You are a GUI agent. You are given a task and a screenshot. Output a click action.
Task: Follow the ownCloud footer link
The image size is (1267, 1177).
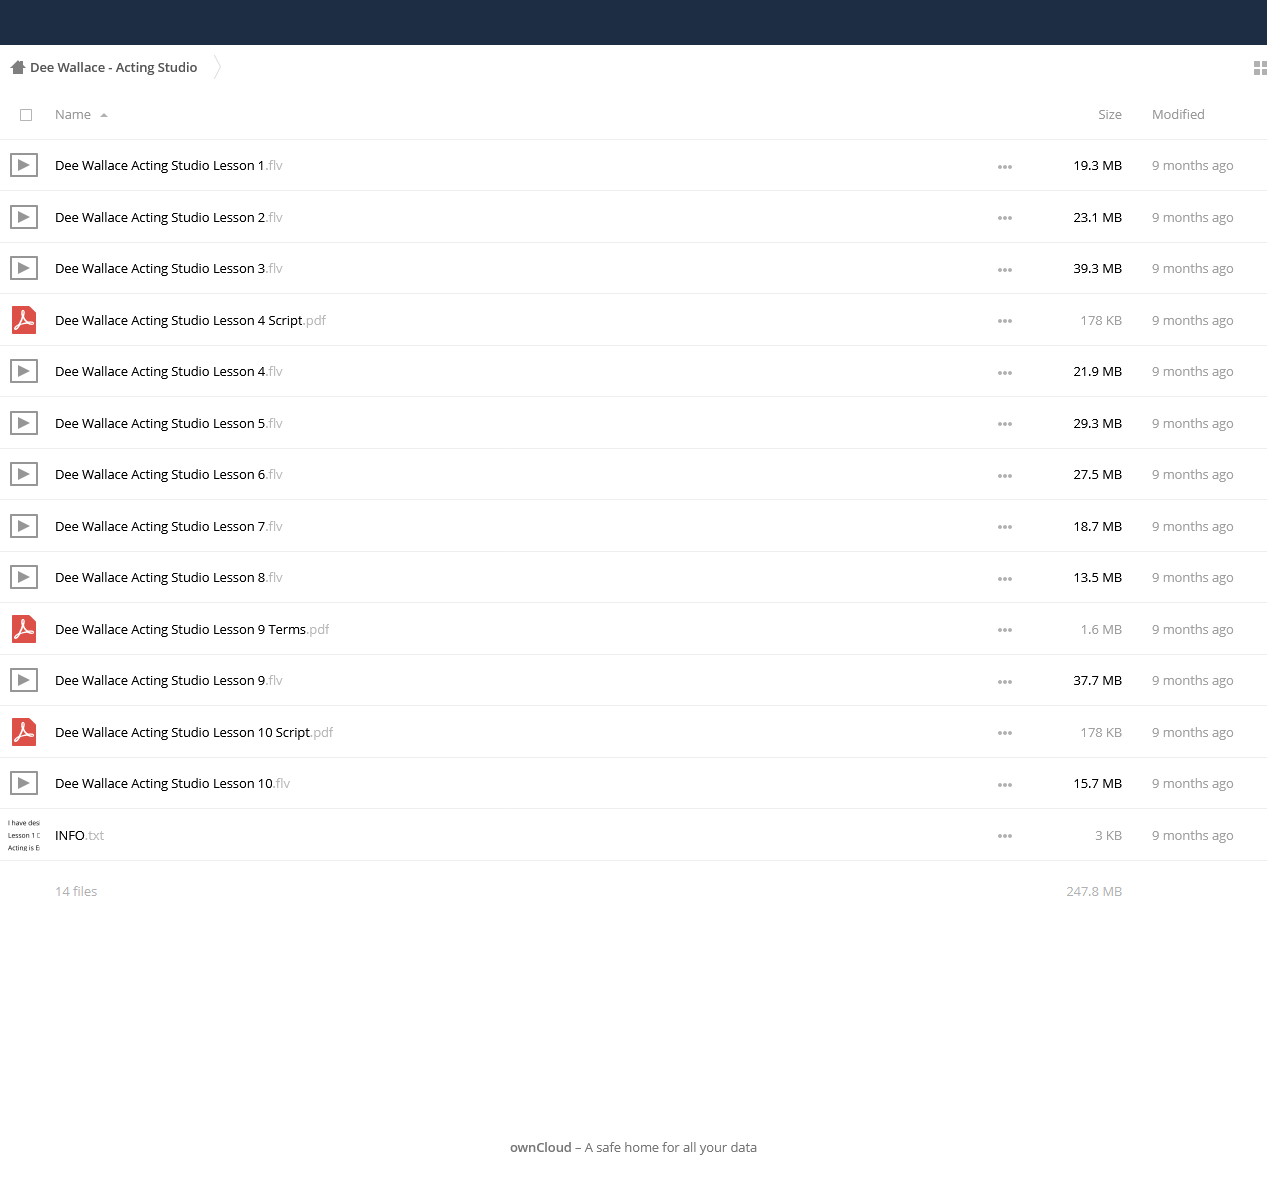[x=541, y=1148]
